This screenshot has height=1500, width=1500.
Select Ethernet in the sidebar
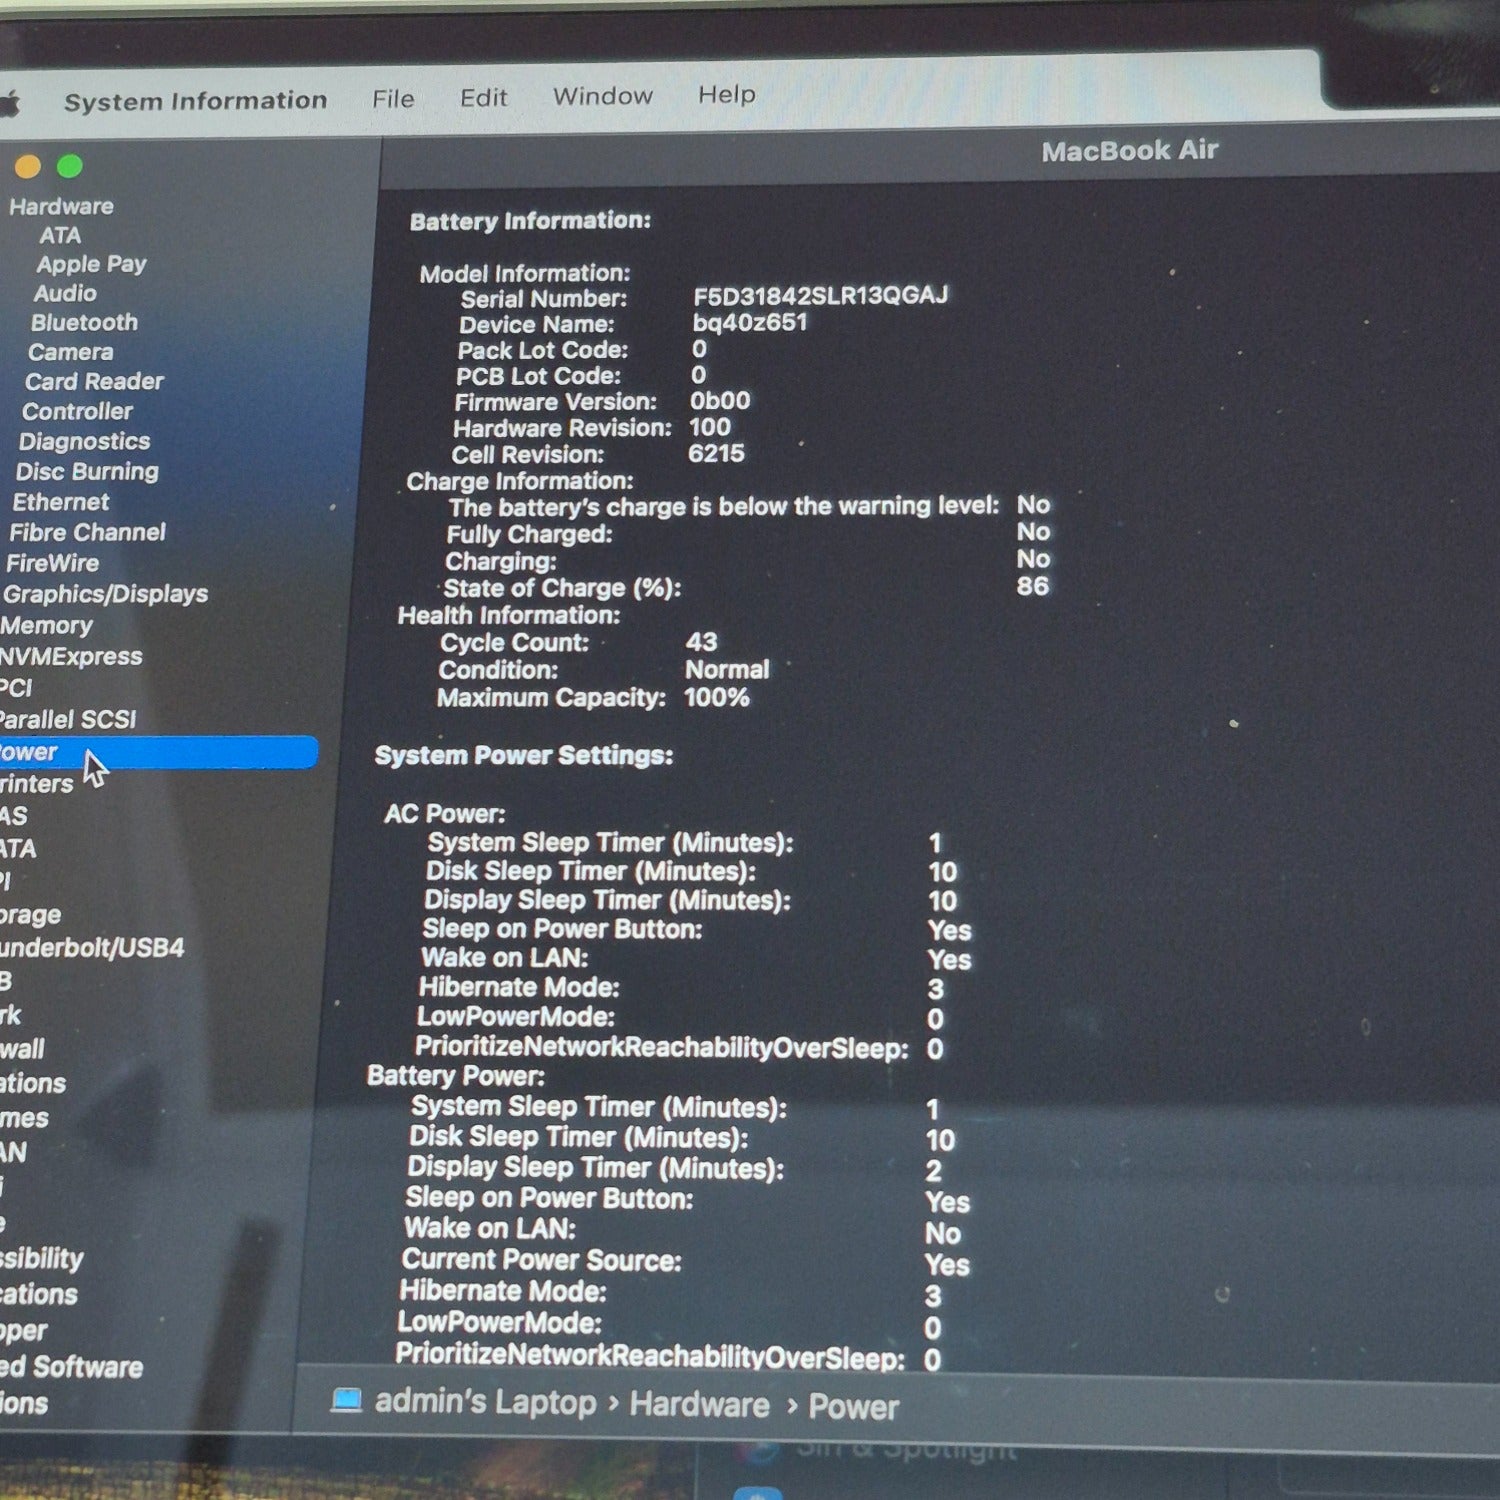point(61,502)
